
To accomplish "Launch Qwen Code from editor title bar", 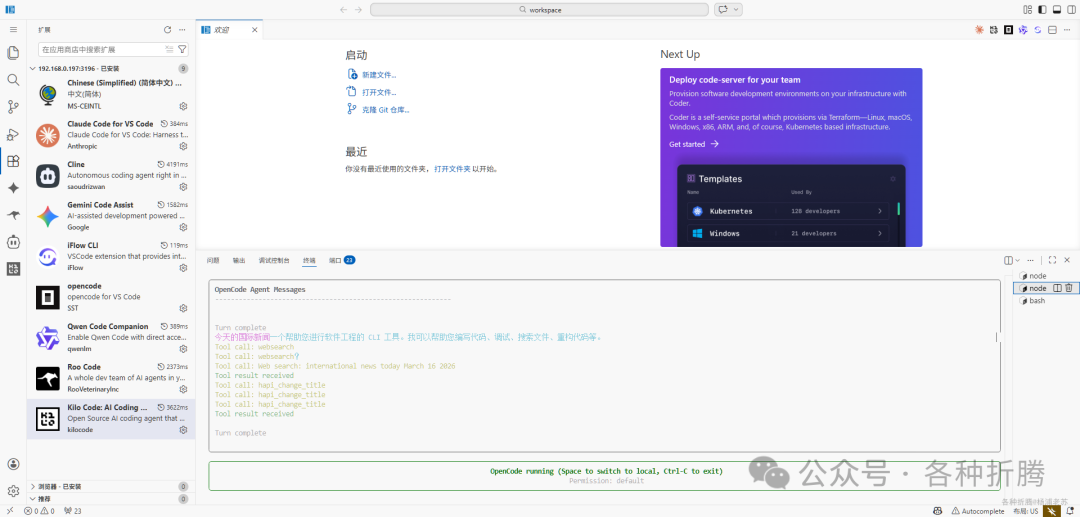I will pyautogui.click(x=1023, y=30).
